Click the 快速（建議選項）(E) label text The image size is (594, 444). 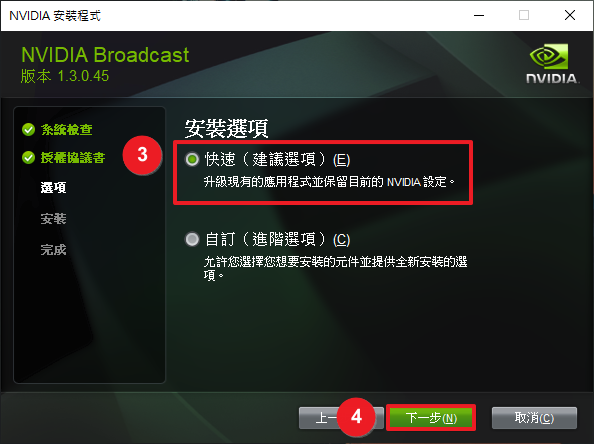click(277, 159)
